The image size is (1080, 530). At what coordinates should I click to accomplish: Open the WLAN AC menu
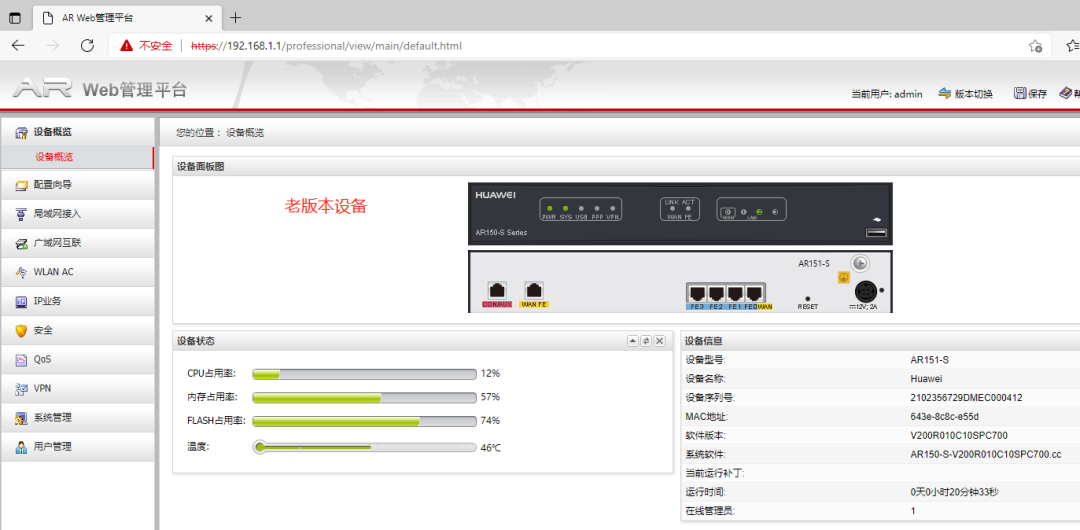click(x=77, y=272)
